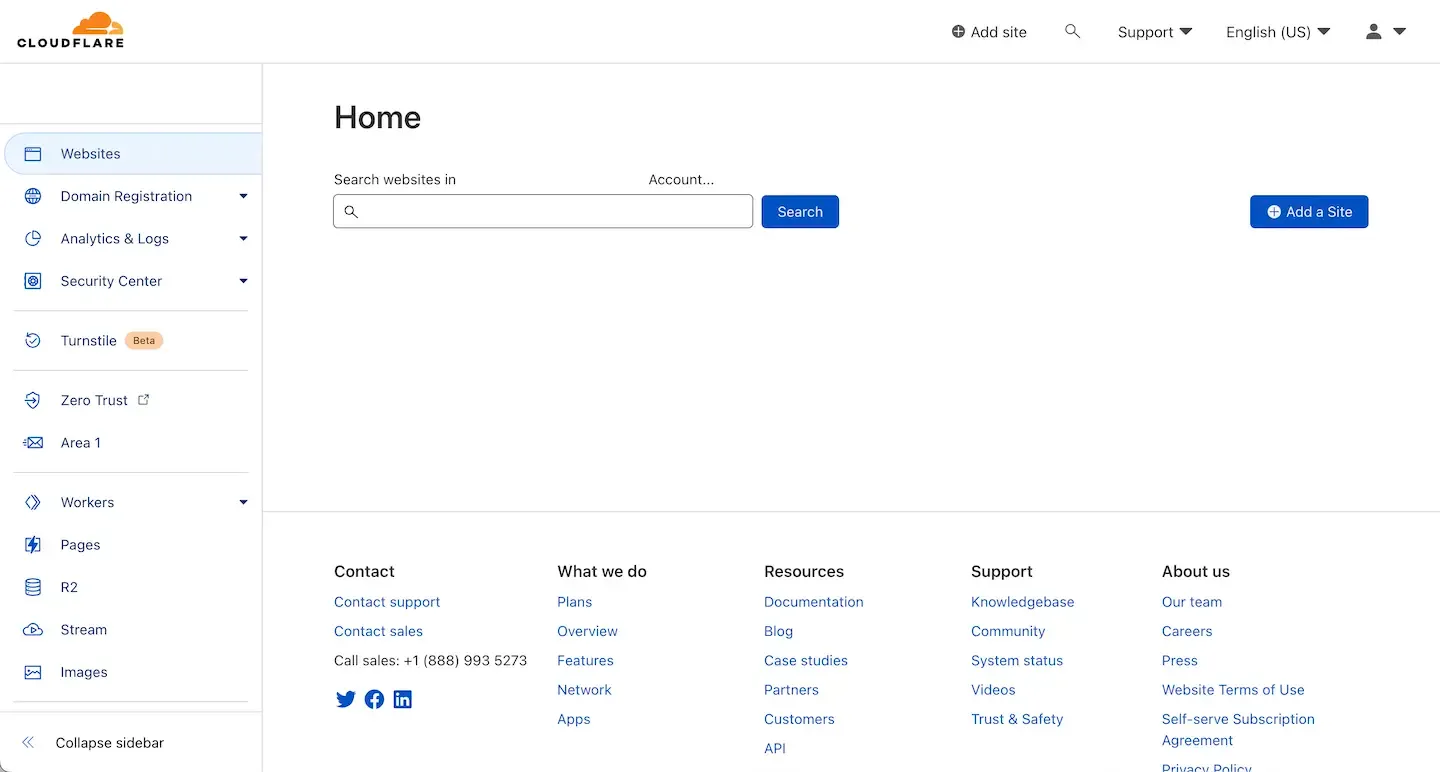Expand the Workers submenu arrow
Image resolution: width=1440 pixels, height=772 pixels.
pos(243,502)
